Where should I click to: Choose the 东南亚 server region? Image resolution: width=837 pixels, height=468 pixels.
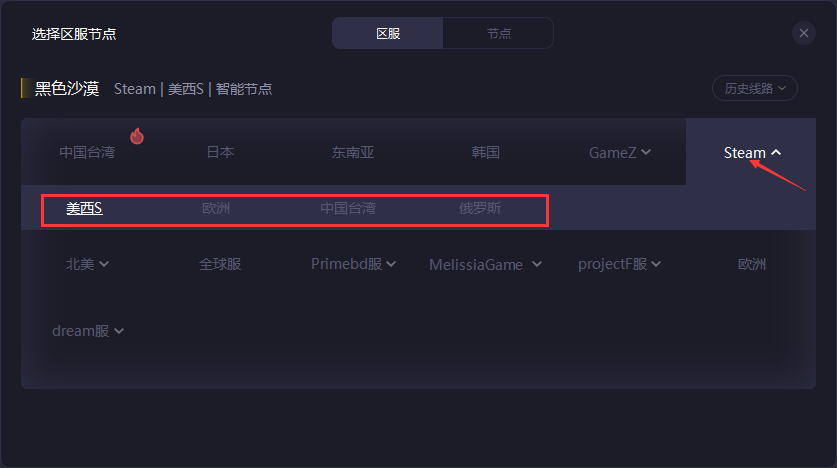353,152
